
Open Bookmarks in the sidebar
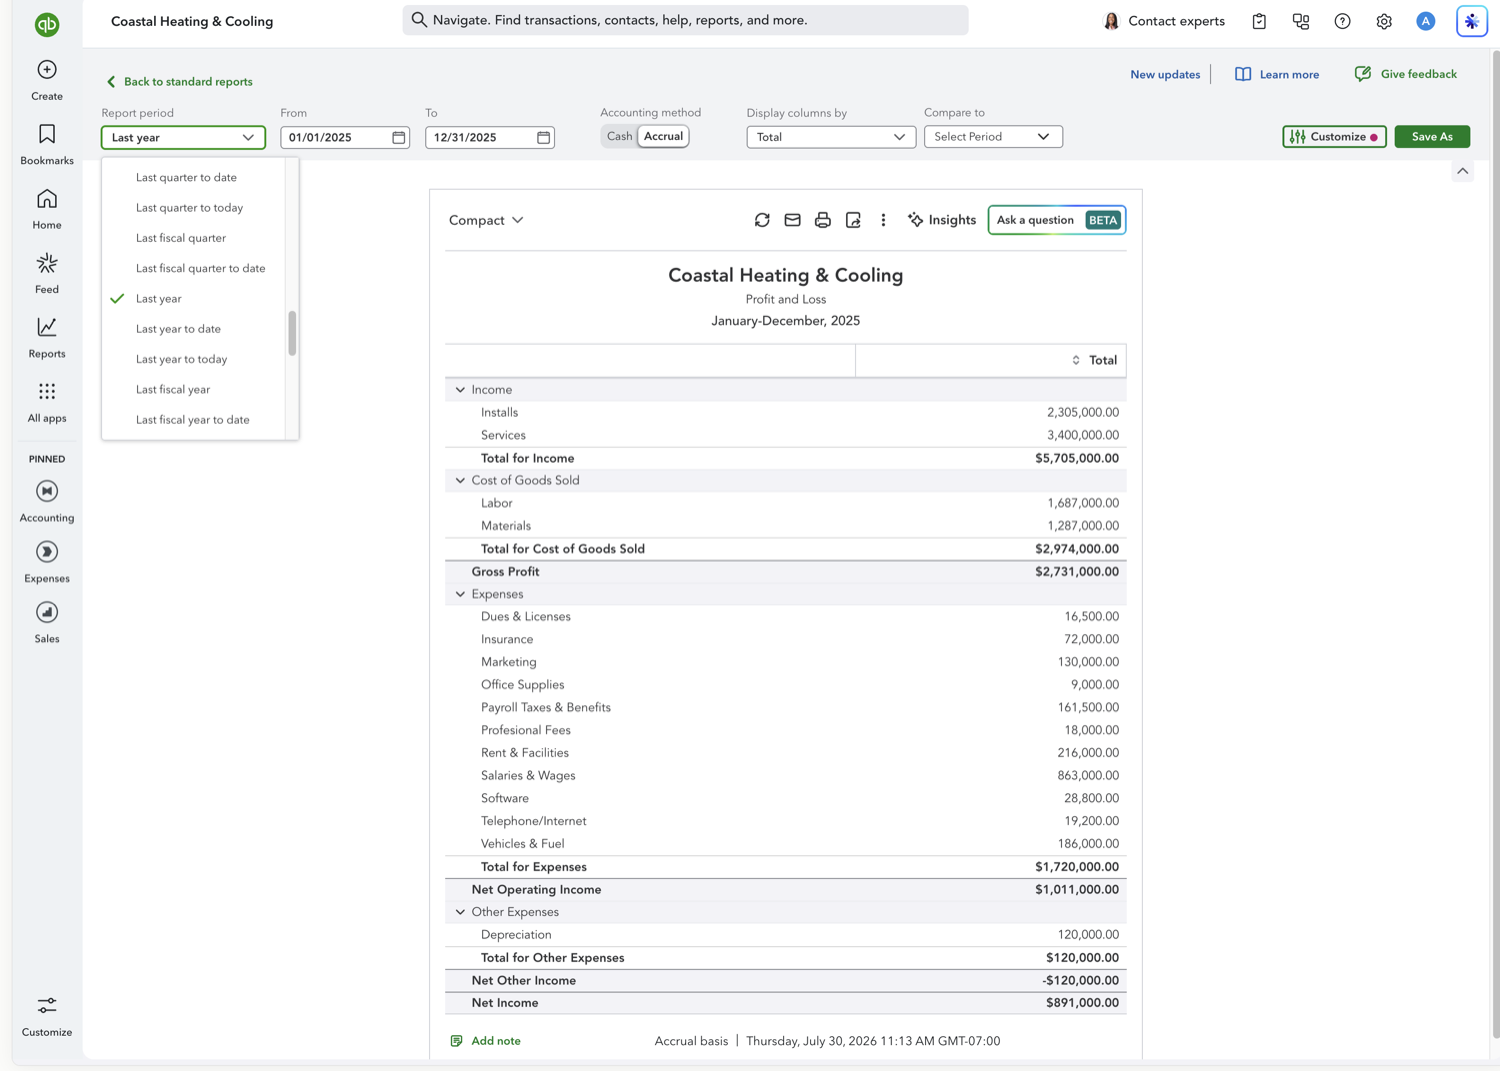pos(47,145)
